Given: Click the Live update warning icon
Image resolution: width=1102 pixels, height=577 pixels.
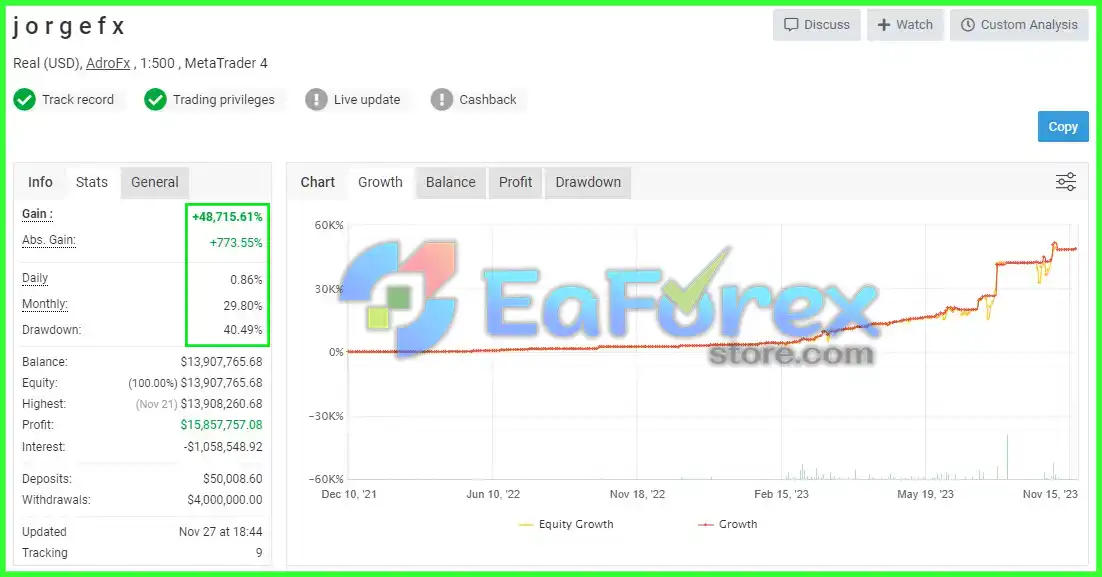Looking at the screenshot, I should (316, 100).
